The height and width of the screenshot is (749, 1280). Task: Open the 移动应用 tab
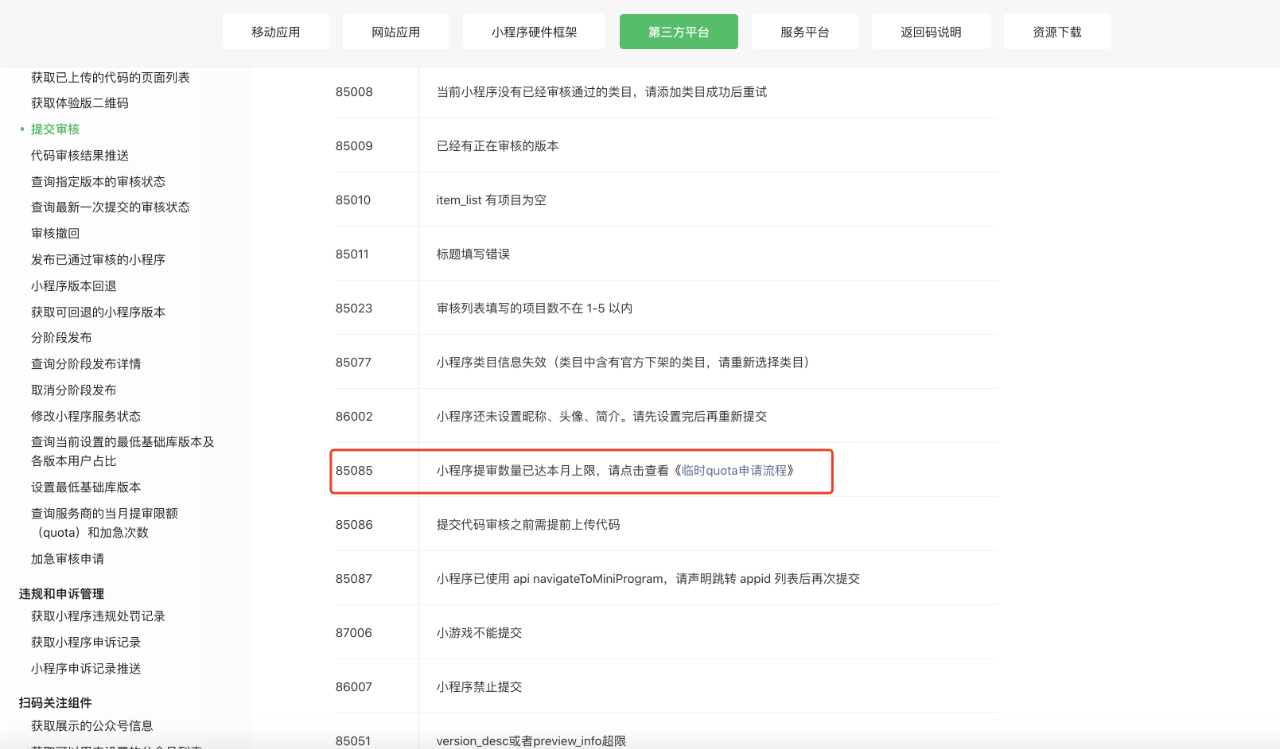(276, 32)
